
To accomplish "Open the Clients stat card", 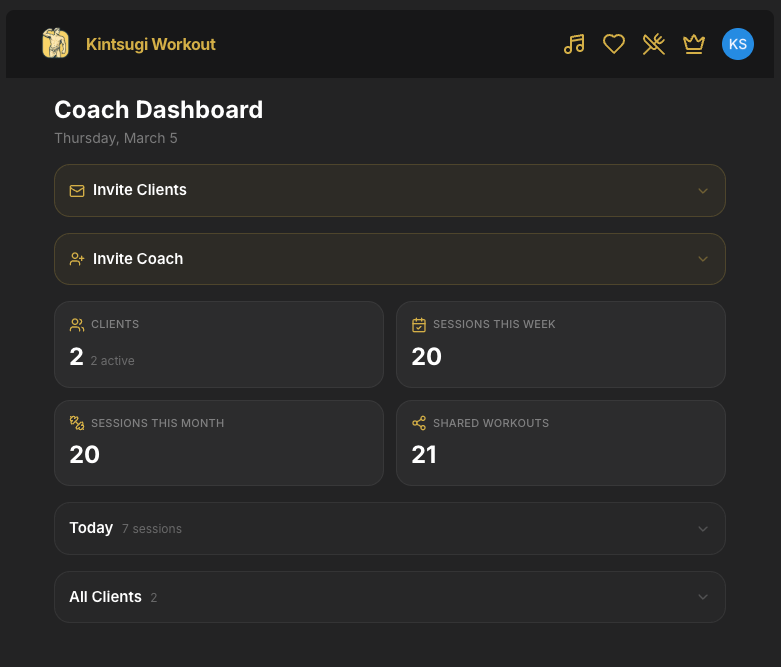I will coord(218,344).
